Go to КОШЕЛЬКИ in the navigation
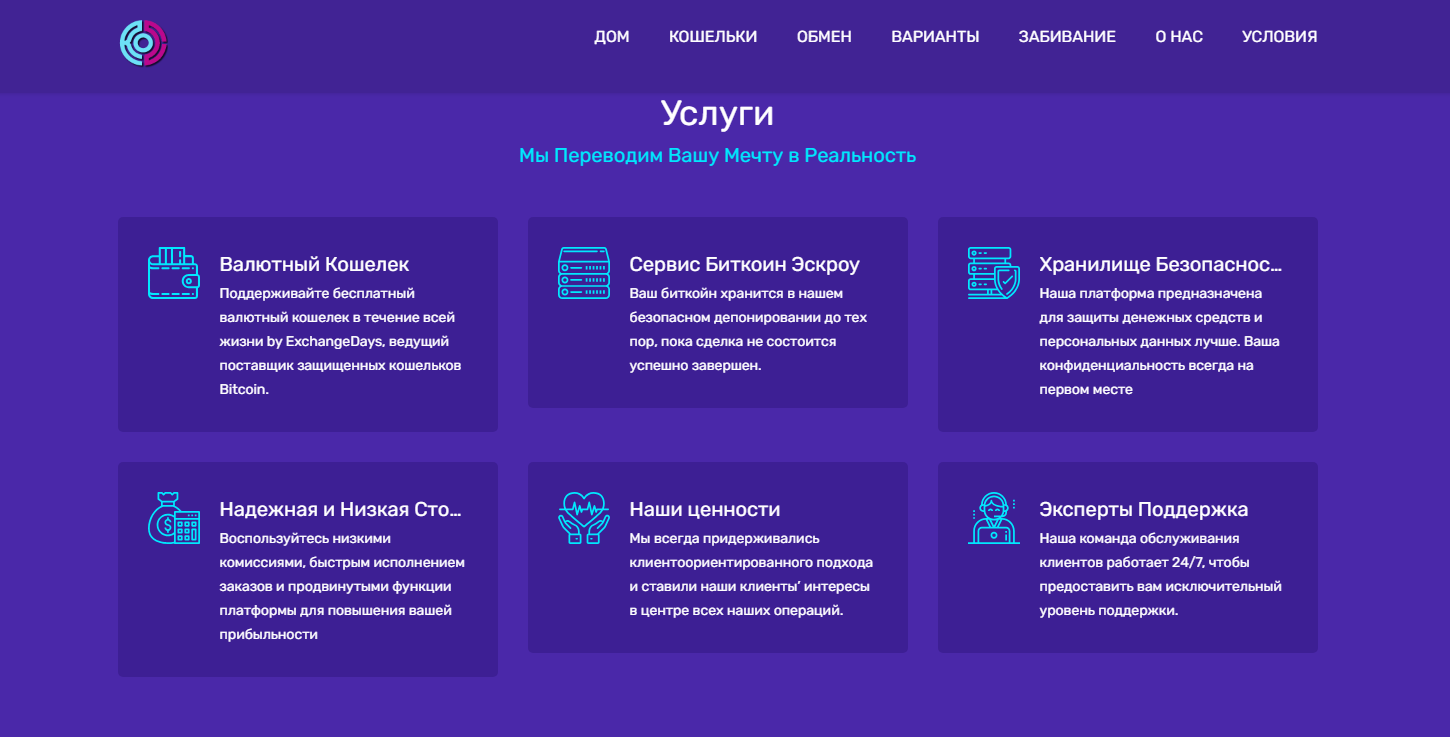This screenshot has width=1450, height=737. (x=713, y=37)
